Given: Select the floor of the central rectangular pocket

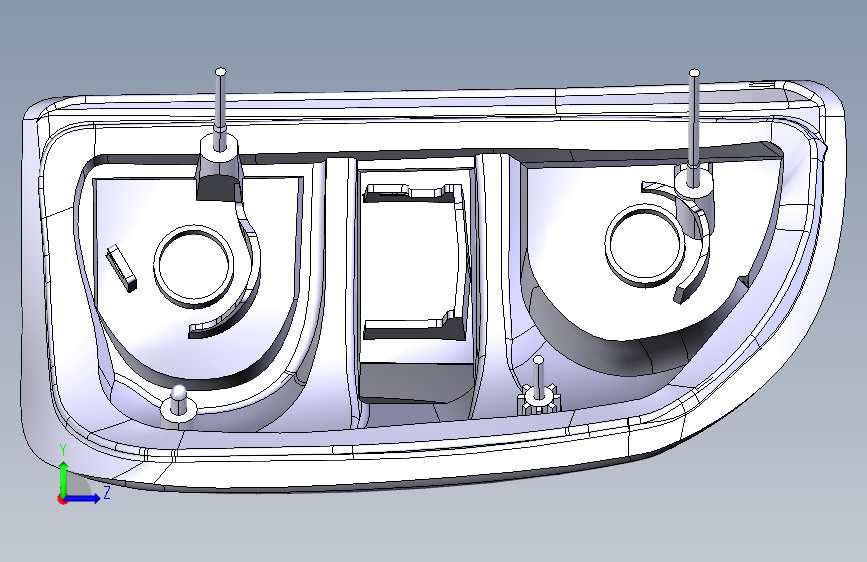Looking at the screenshot, I should (x=410, y=261).
